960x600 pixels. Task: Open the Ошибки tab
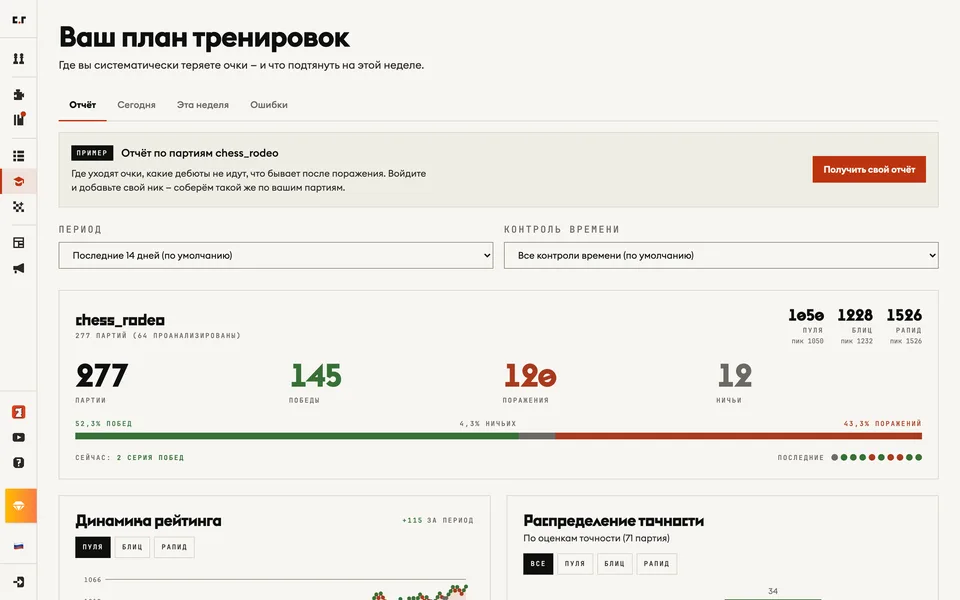point(269,105)
